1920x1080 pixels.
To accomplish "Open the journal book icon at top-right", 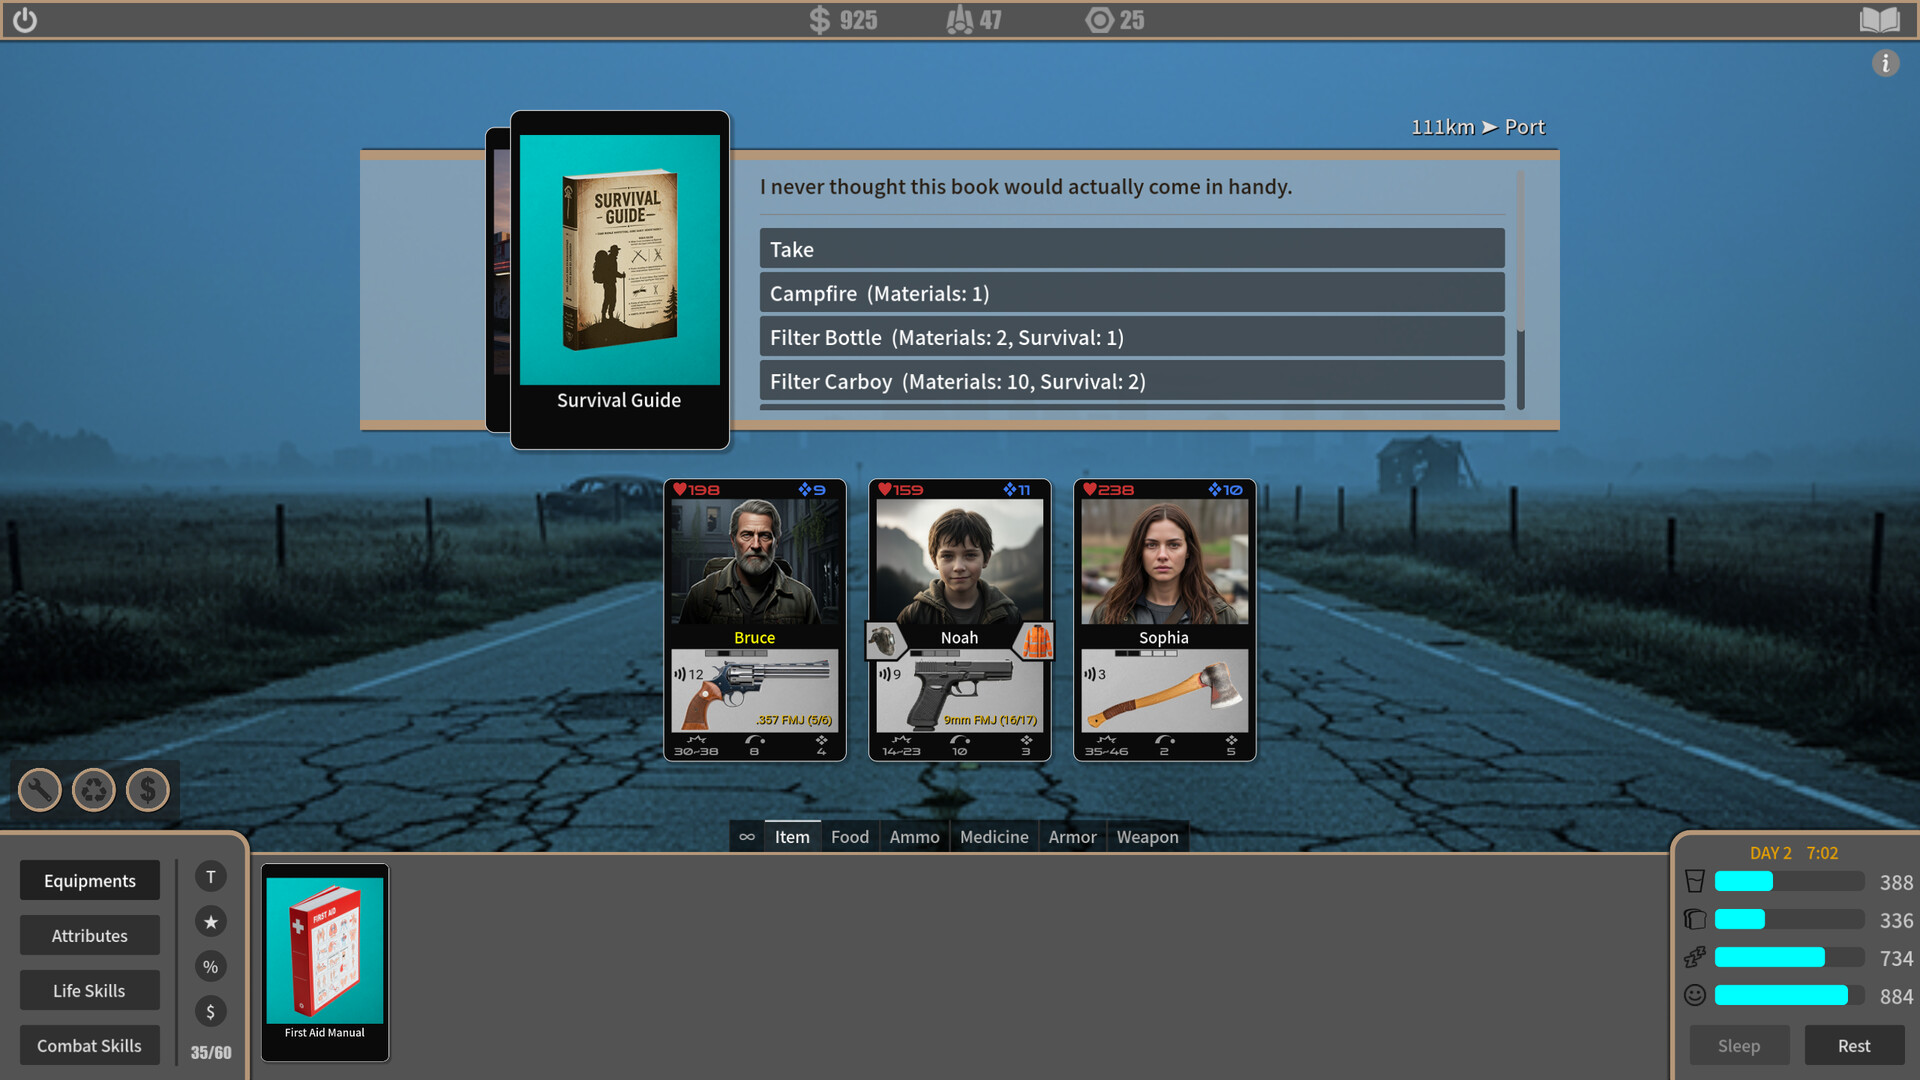I will click(x=1880, y=19).
